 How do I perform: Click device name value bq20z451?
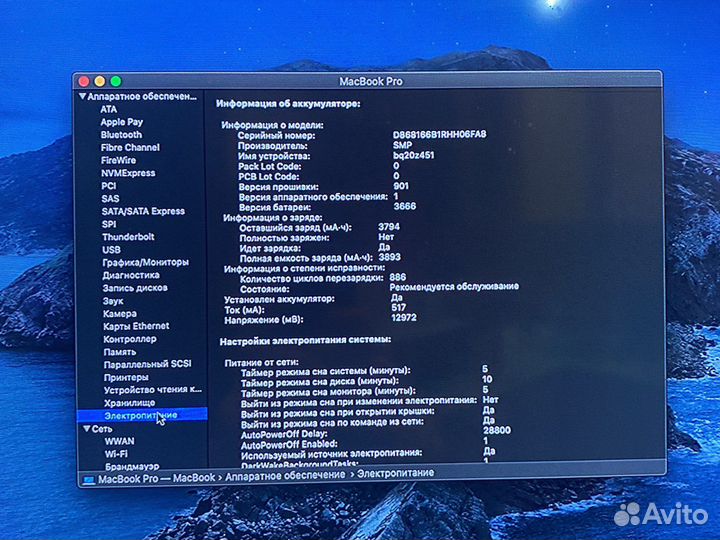pos(413,155)
